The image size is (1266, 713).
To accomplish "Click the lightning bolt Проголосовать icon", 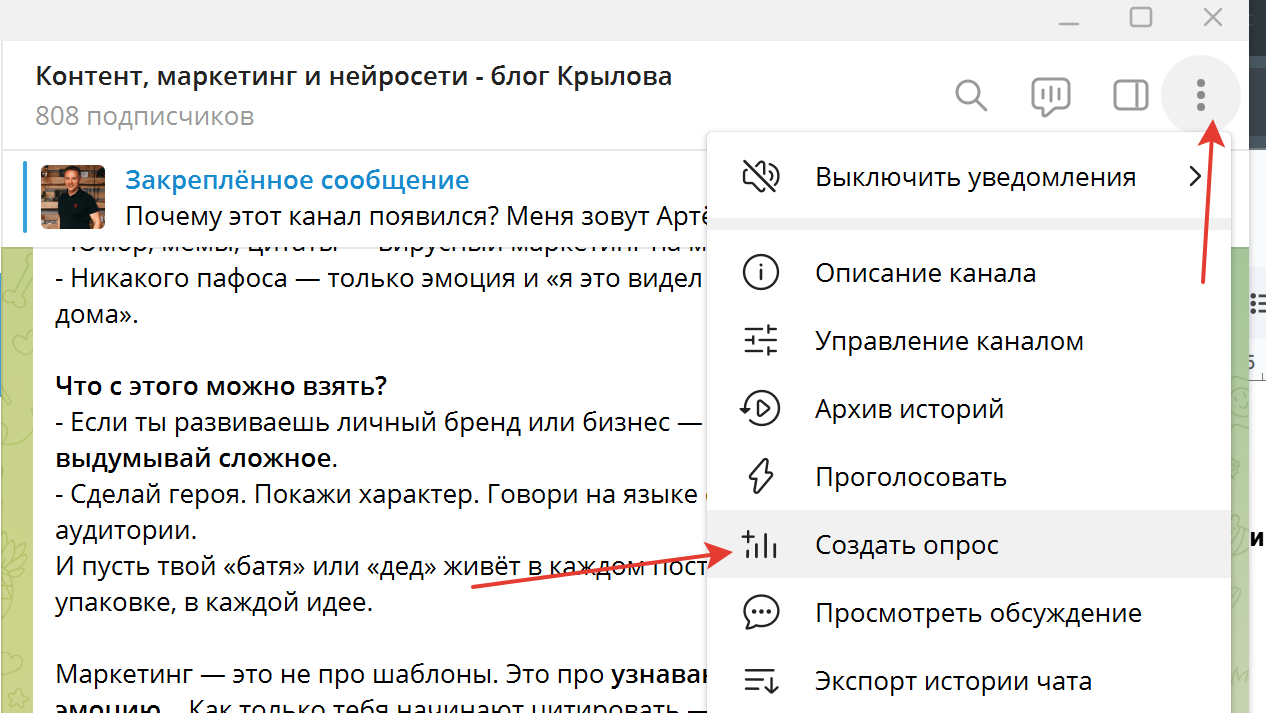I will [x=761, y=477].
